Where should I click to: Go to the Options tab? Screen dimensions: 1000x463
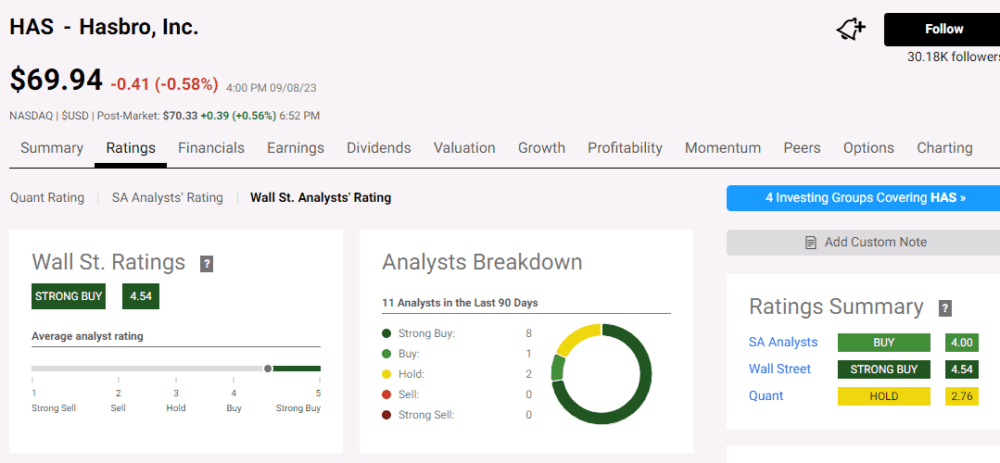[869, 148]
